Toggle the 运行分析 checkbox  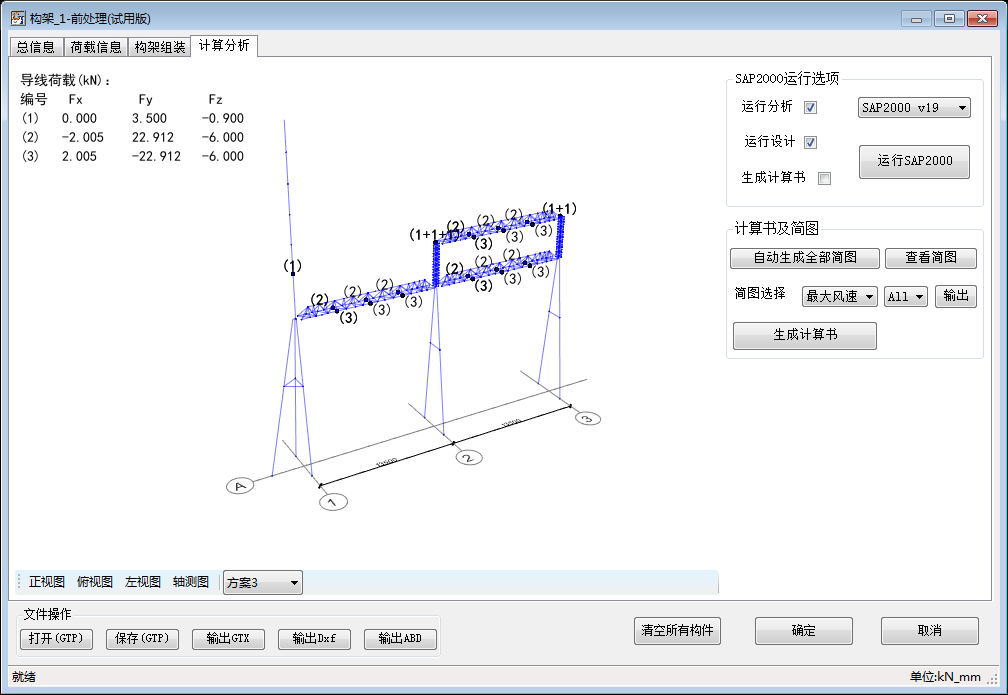point(811,108)
